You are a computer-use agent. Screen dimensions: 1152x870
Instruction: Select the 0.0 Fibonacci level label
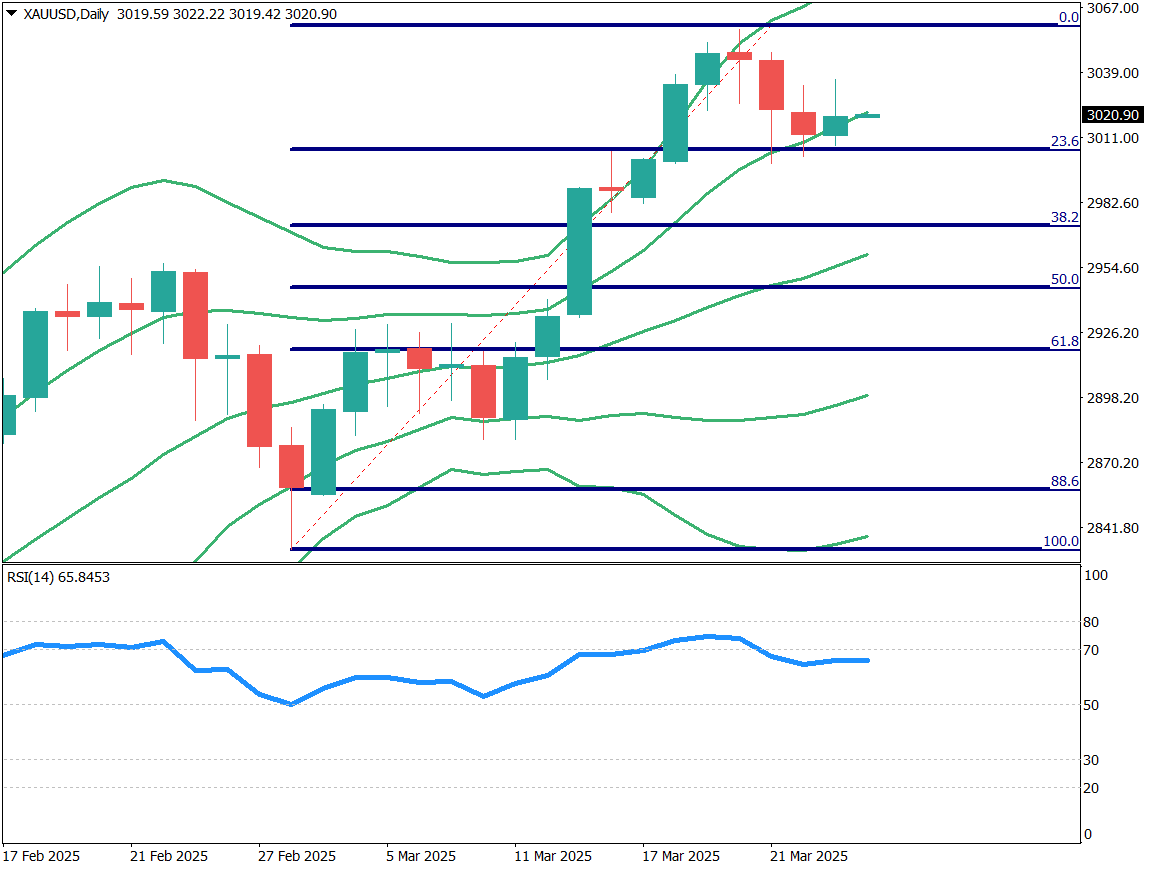1068,17
